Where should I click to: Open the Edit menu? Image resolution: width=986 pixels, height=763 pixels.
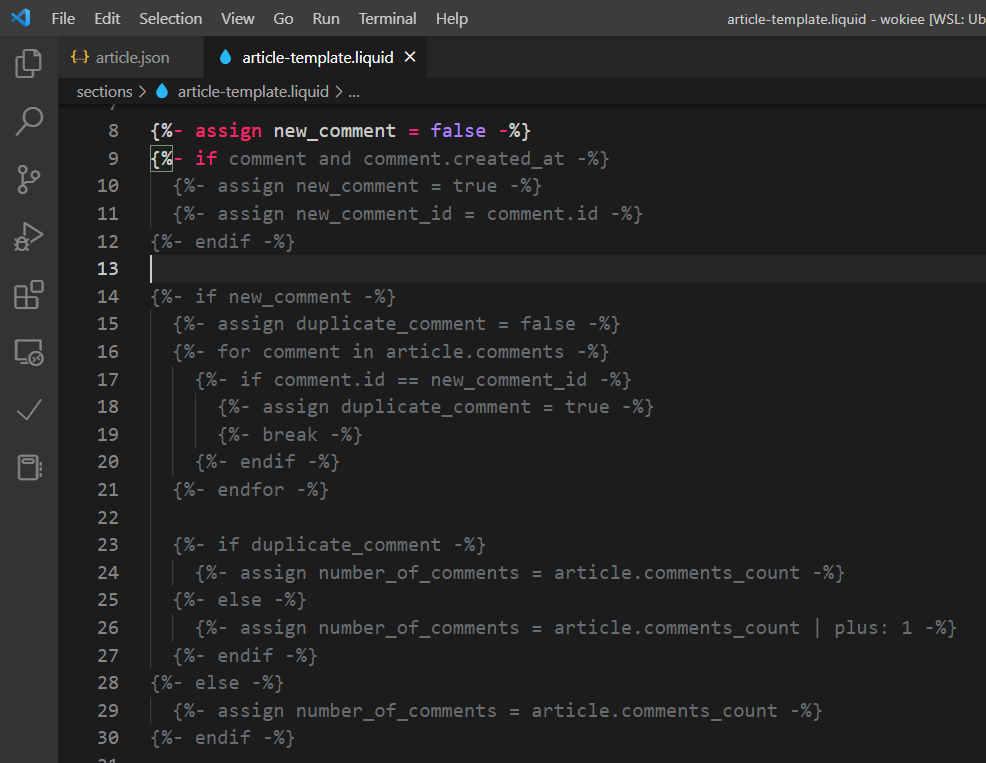point(107,19)
